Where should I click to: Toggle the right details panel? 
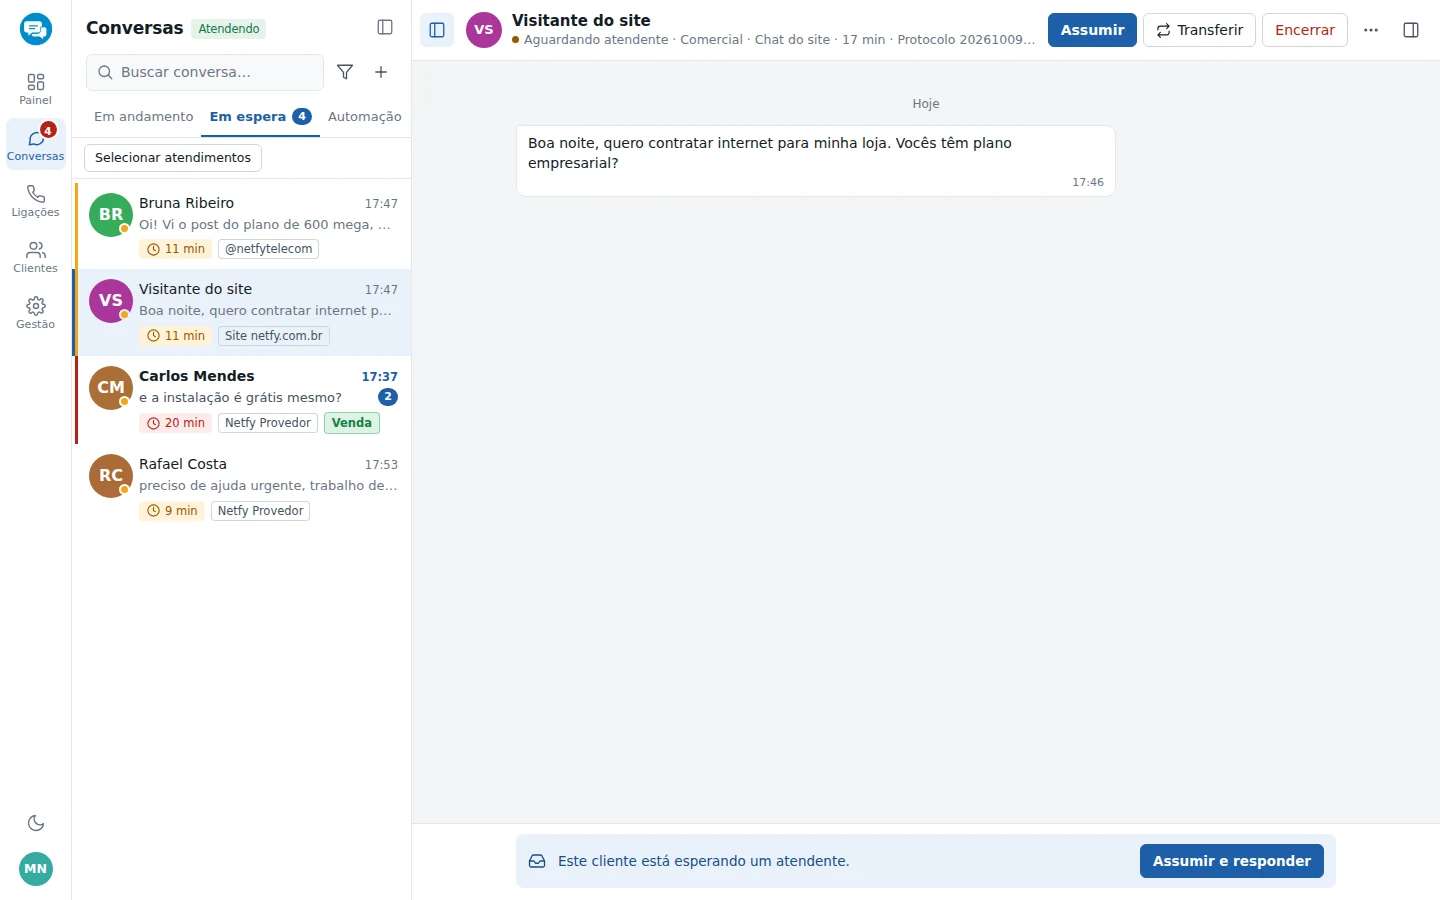click(1411, 30)
